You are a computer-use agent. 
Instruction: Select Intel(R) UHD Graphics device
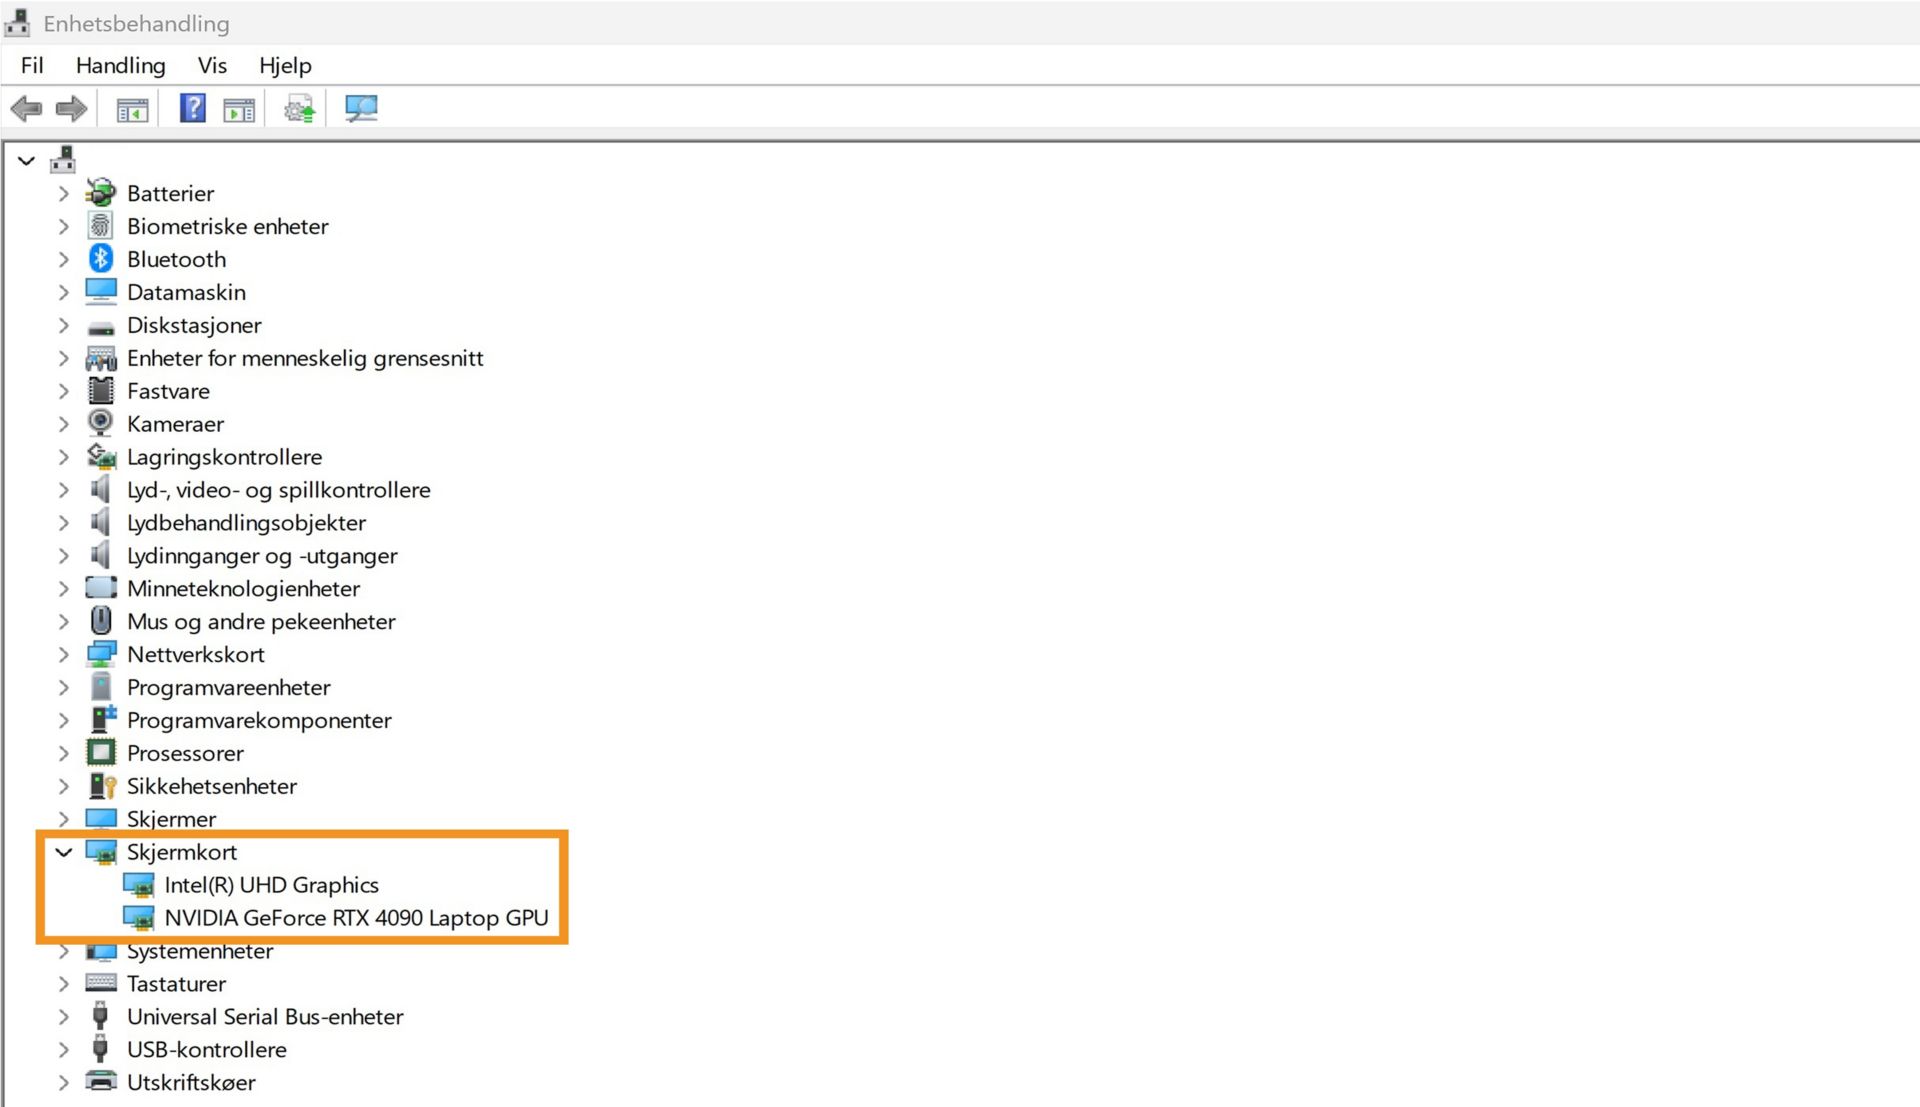[271, 885]
